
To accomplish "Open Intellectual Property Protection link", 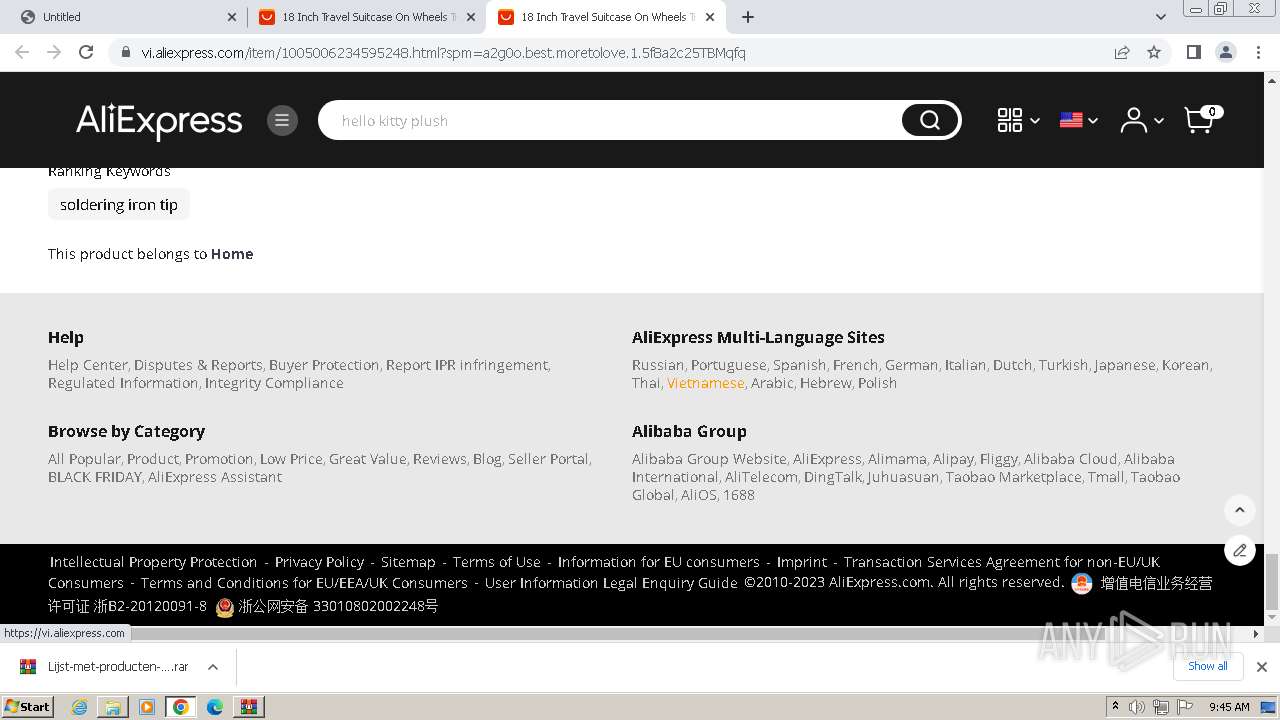I will 153,562.
